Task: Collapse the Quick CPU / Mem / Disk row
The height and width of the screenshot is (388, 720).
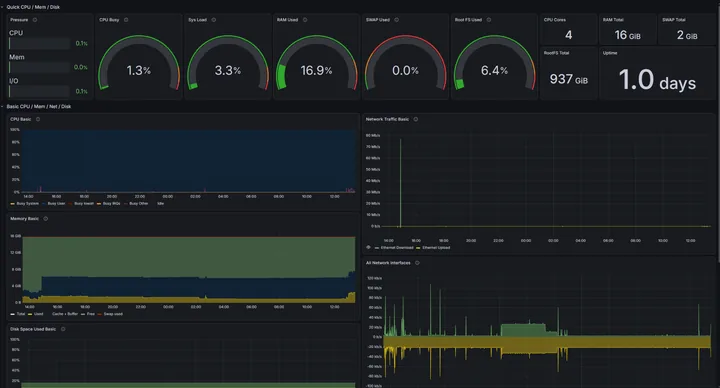Action: (2, 7)
